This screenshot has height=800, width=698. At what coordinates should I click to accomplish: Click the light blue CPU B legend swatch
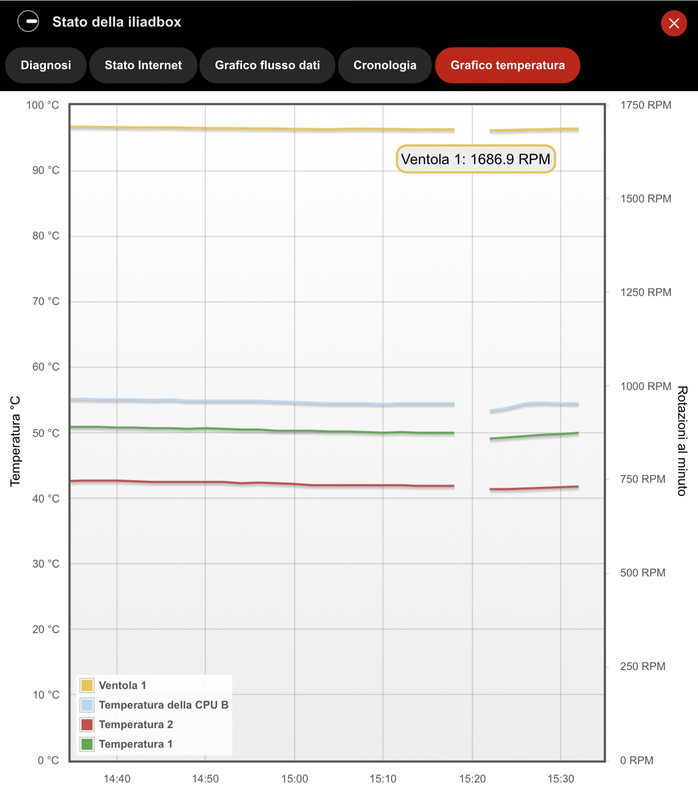coord(87,705)
